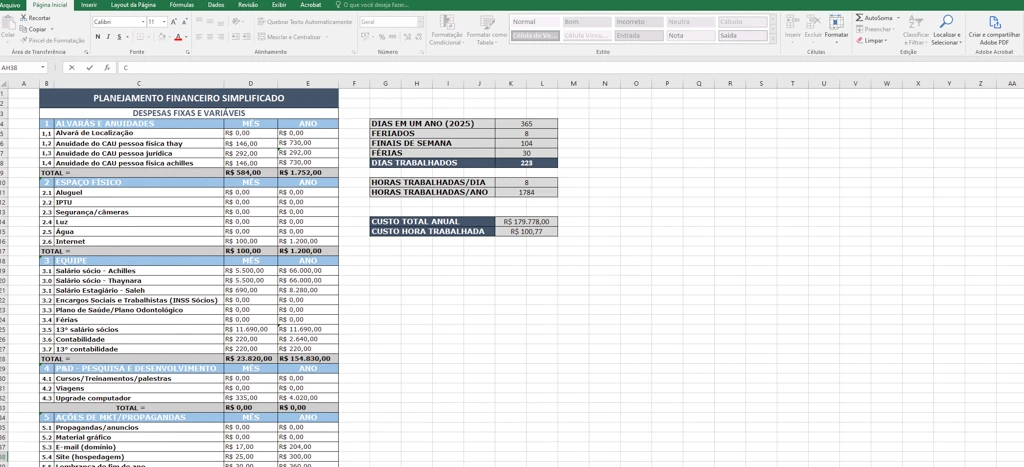Click the Formatação Condicional icon

click(446, 22)
